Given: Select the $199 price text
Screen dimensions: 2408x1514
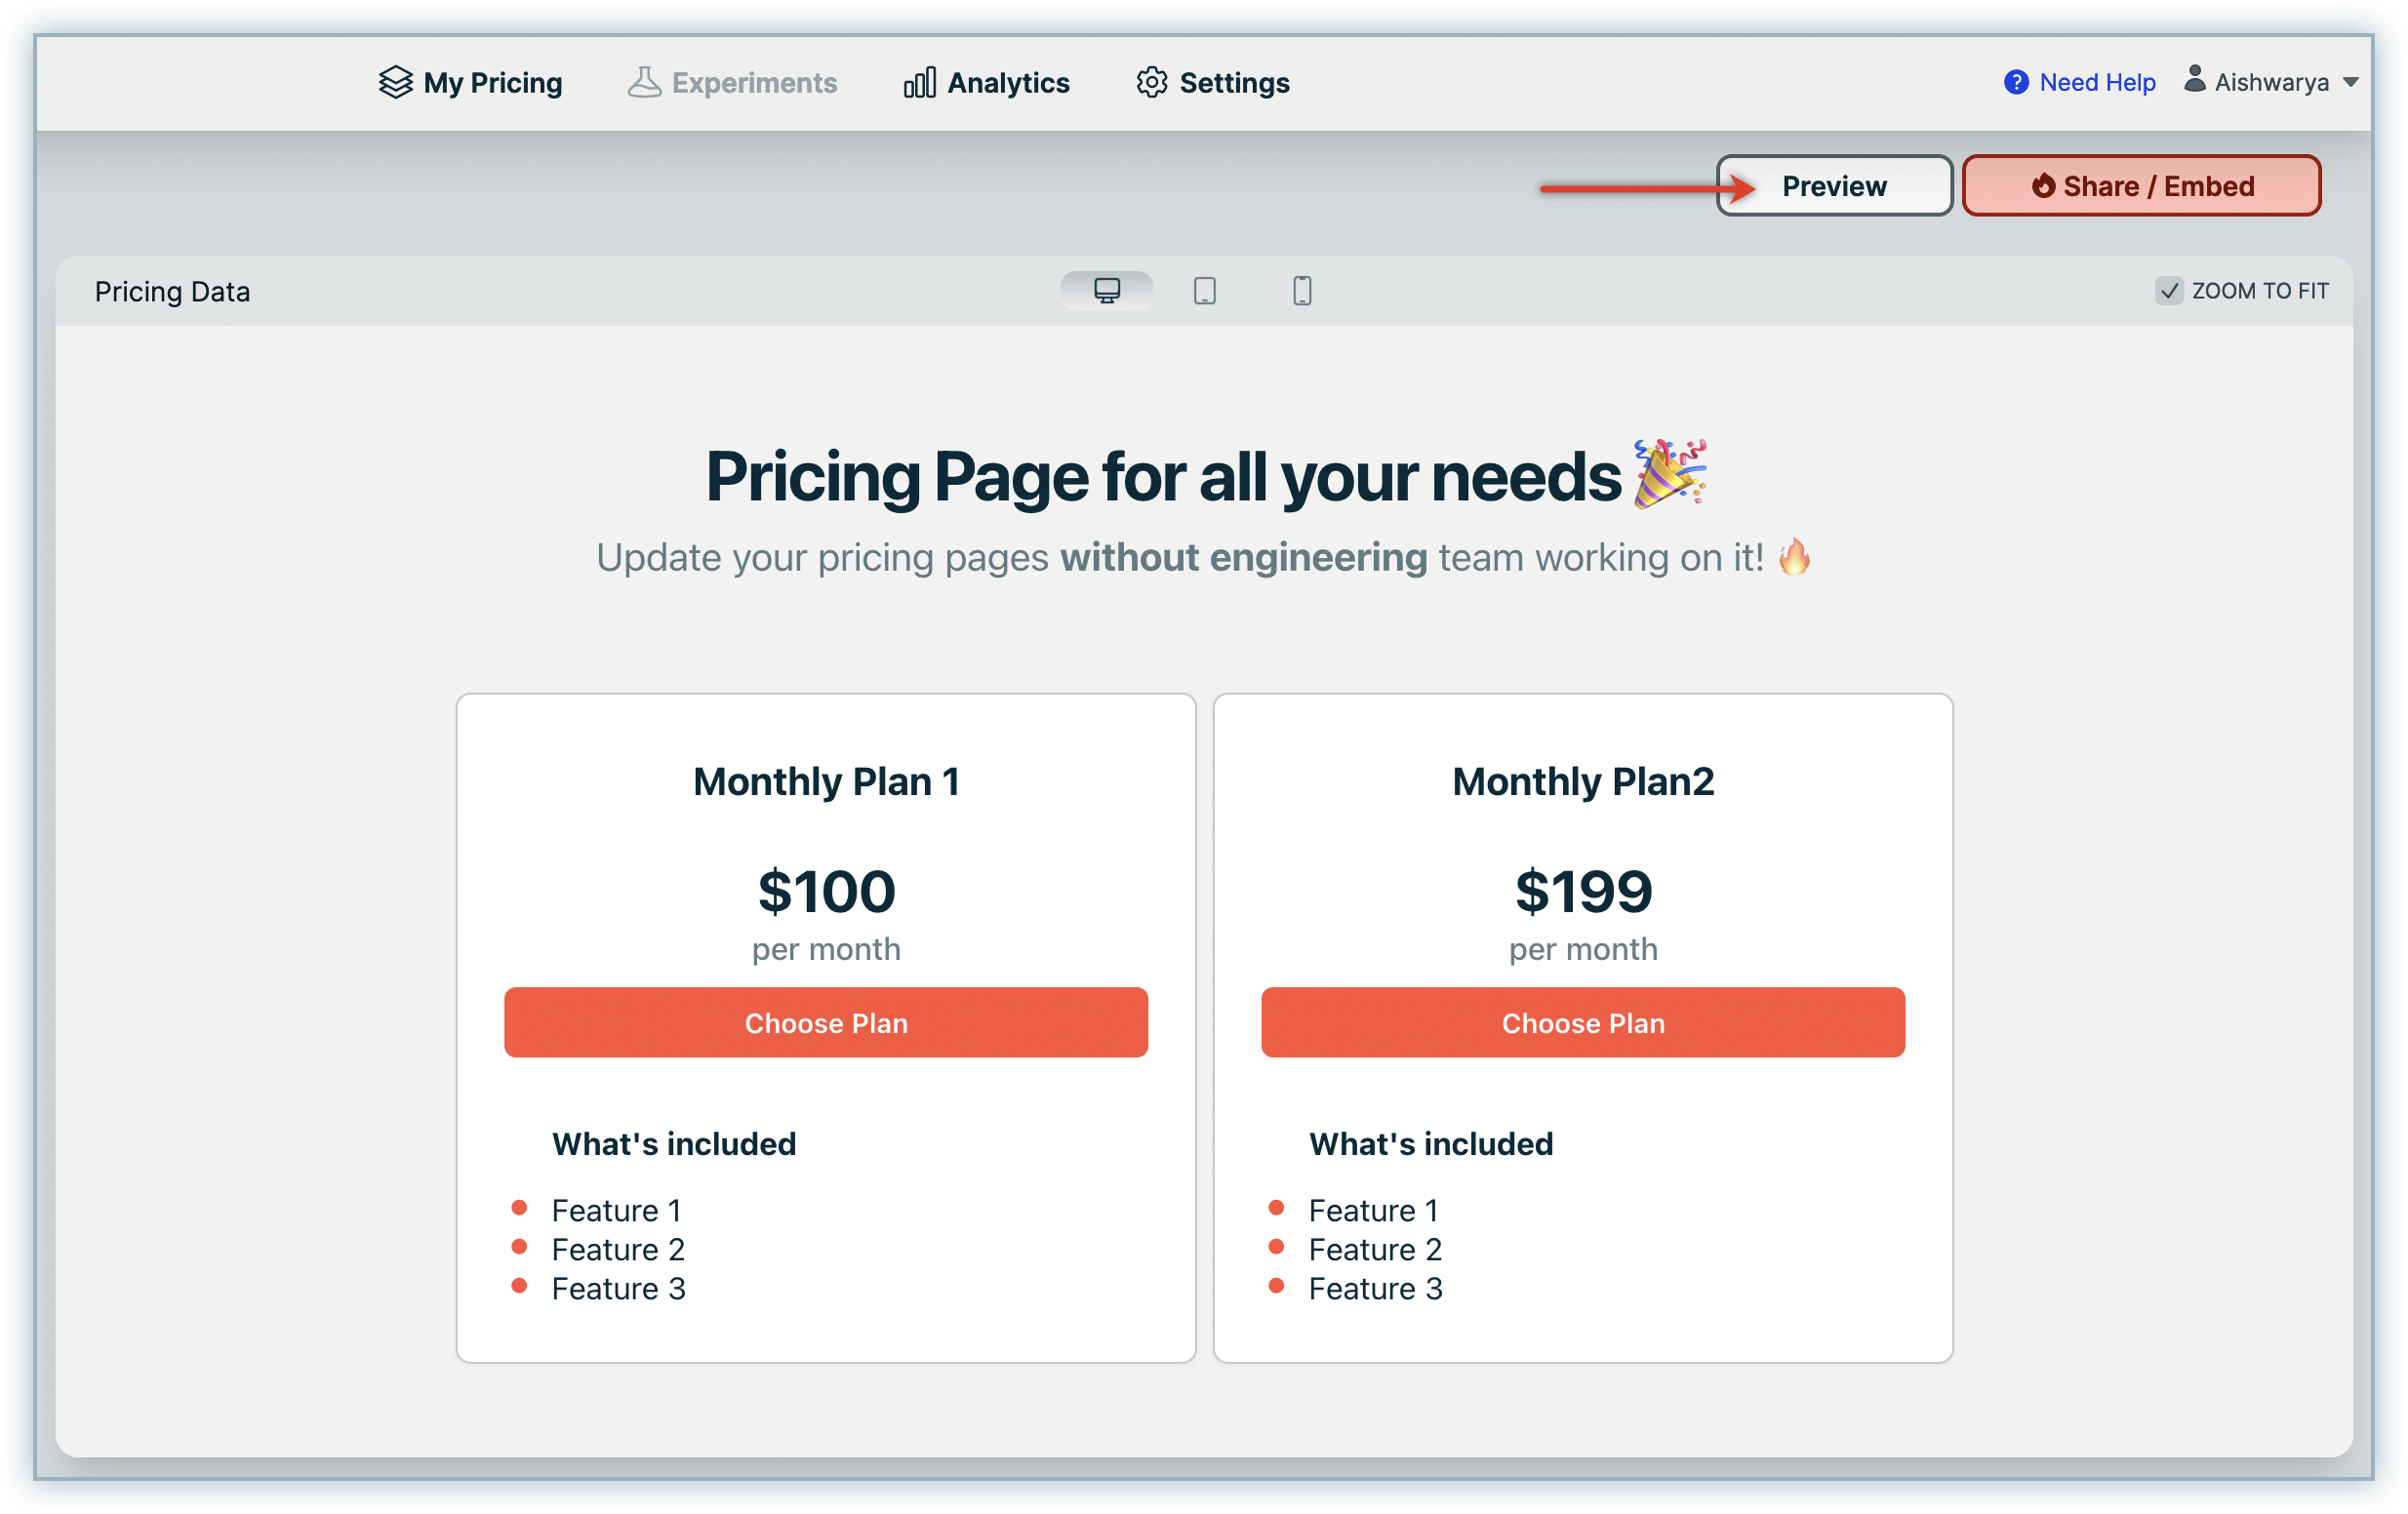Looking at the screenshot, I should [x=1583, y=891].
